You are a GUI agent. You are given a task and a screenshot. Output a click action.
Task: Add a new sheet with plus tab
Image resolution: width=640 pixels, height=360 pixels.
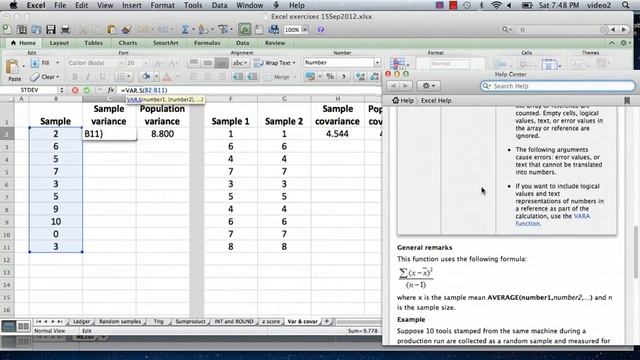327,322
